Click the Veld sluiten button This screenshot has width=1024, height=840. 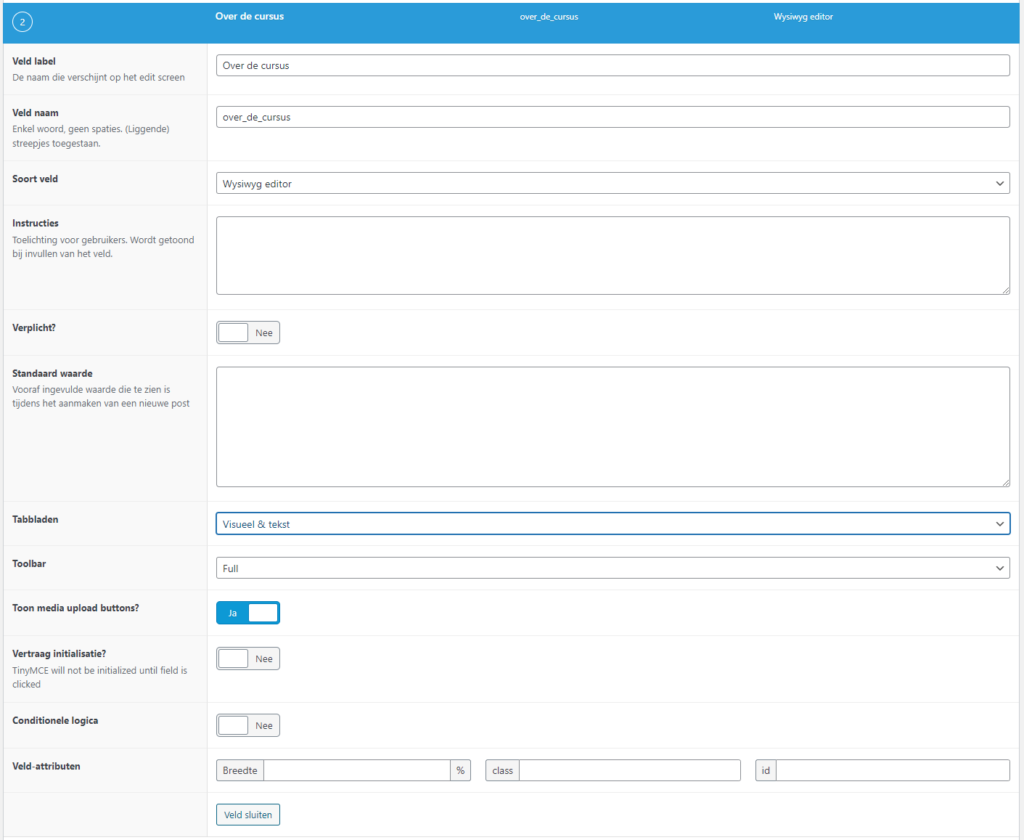point(248,815)
